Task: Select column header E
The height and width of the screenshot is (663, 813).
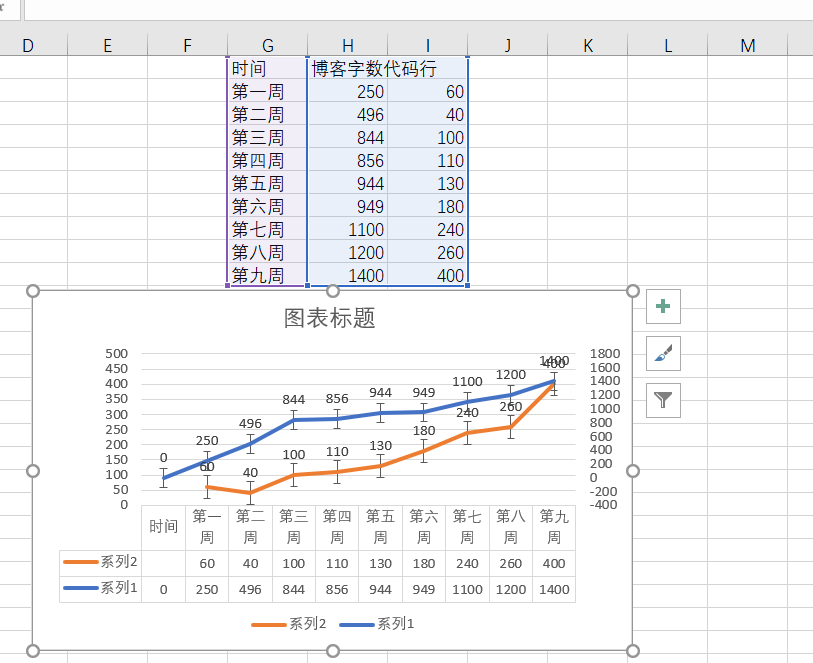Action: (x=107, y=46)
